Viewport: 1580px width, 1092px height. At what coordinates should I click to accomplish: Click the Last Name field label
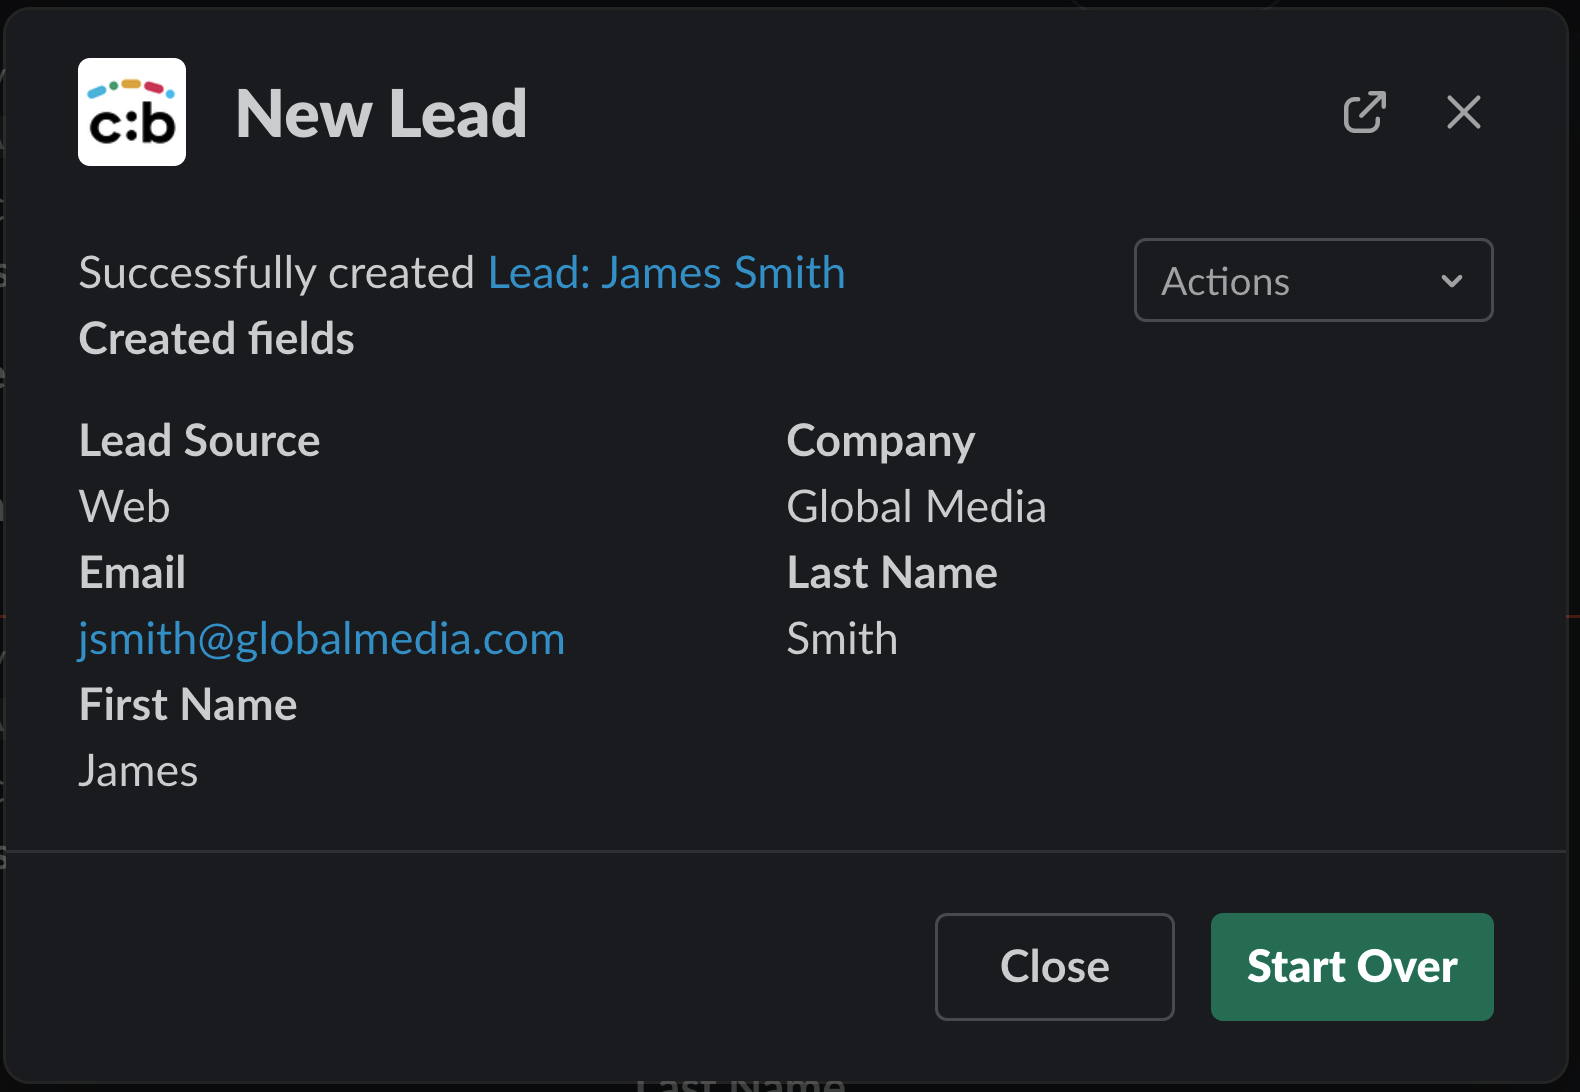[892, 573]
